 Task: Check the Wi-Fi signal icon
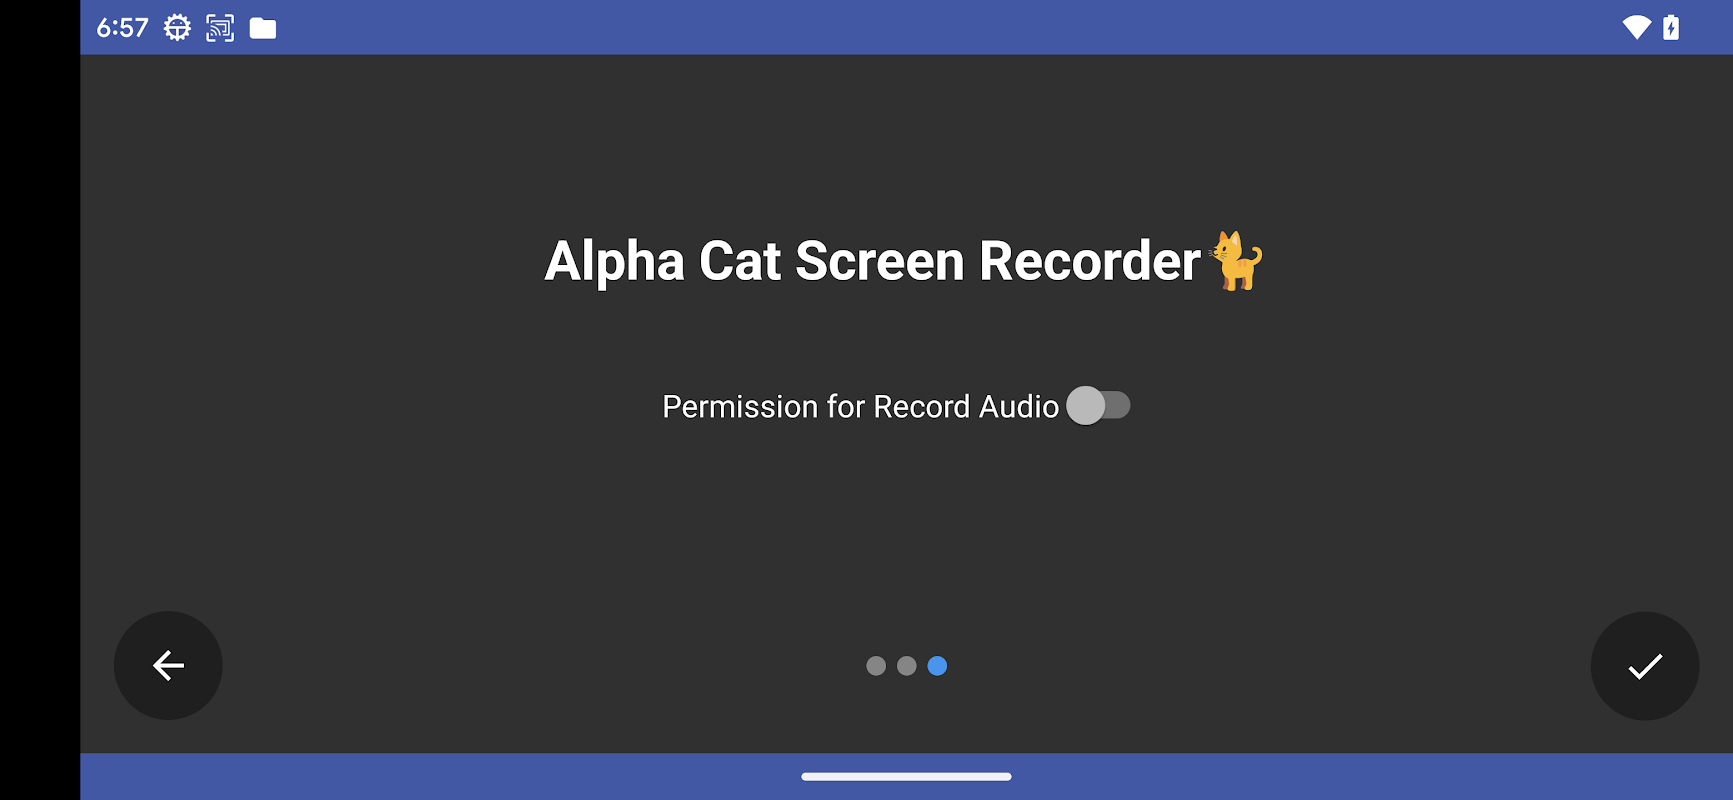[1637, 27]
